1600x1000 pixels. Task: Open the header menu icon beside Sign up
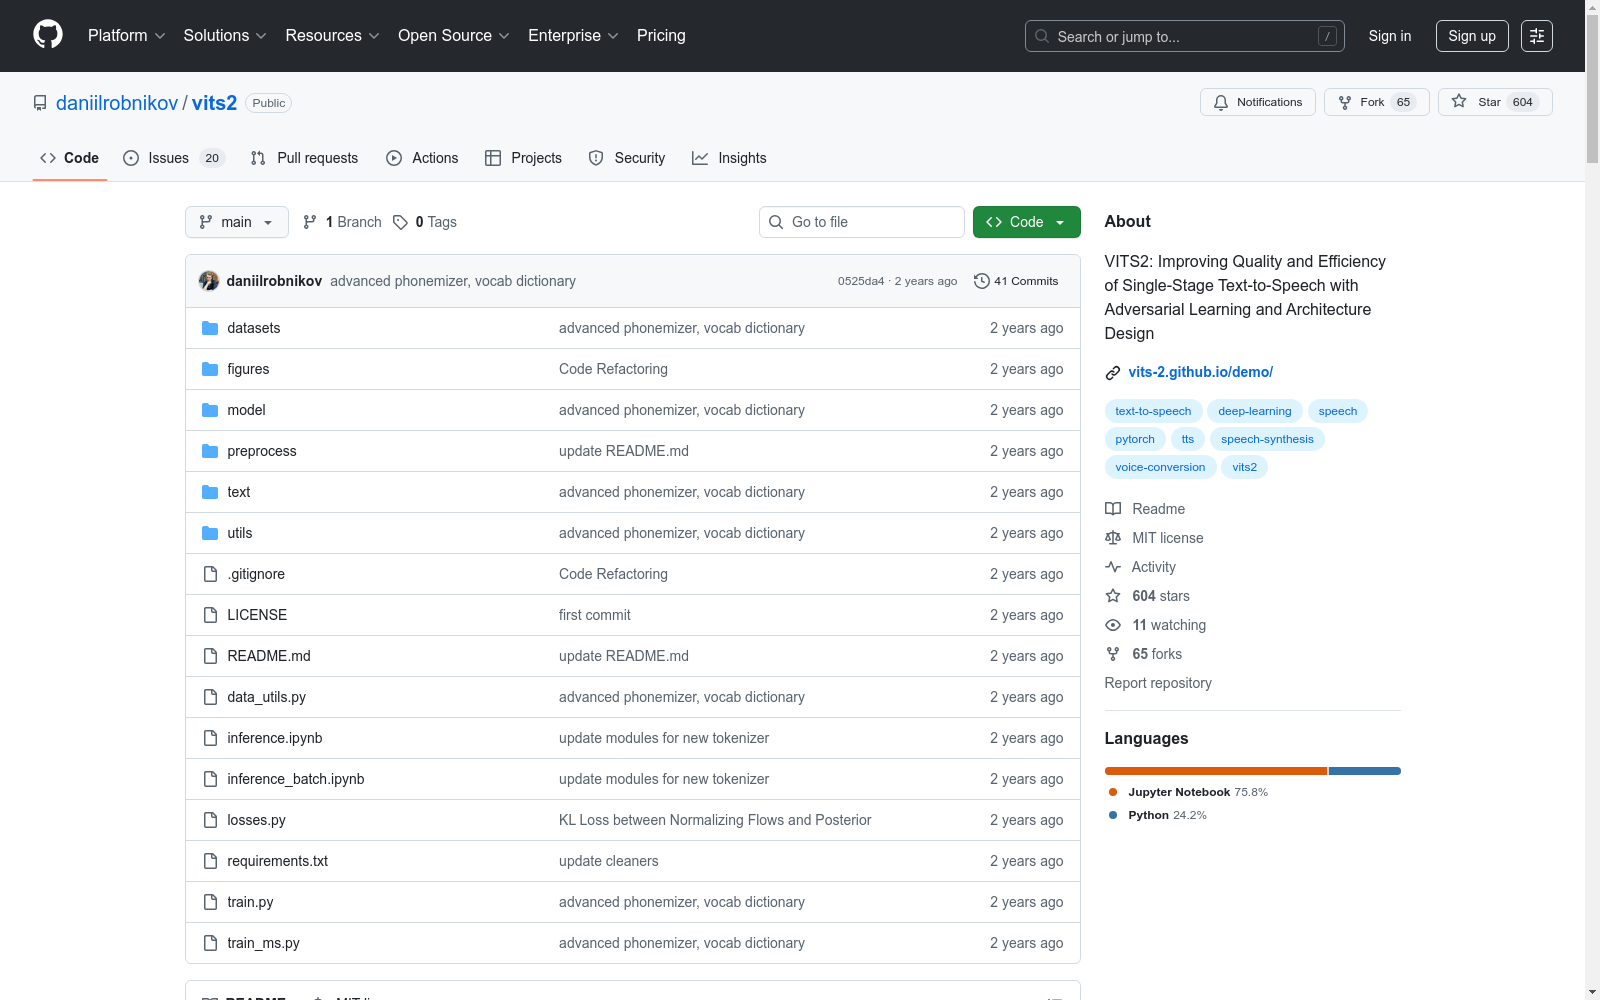click(1537, 36)
